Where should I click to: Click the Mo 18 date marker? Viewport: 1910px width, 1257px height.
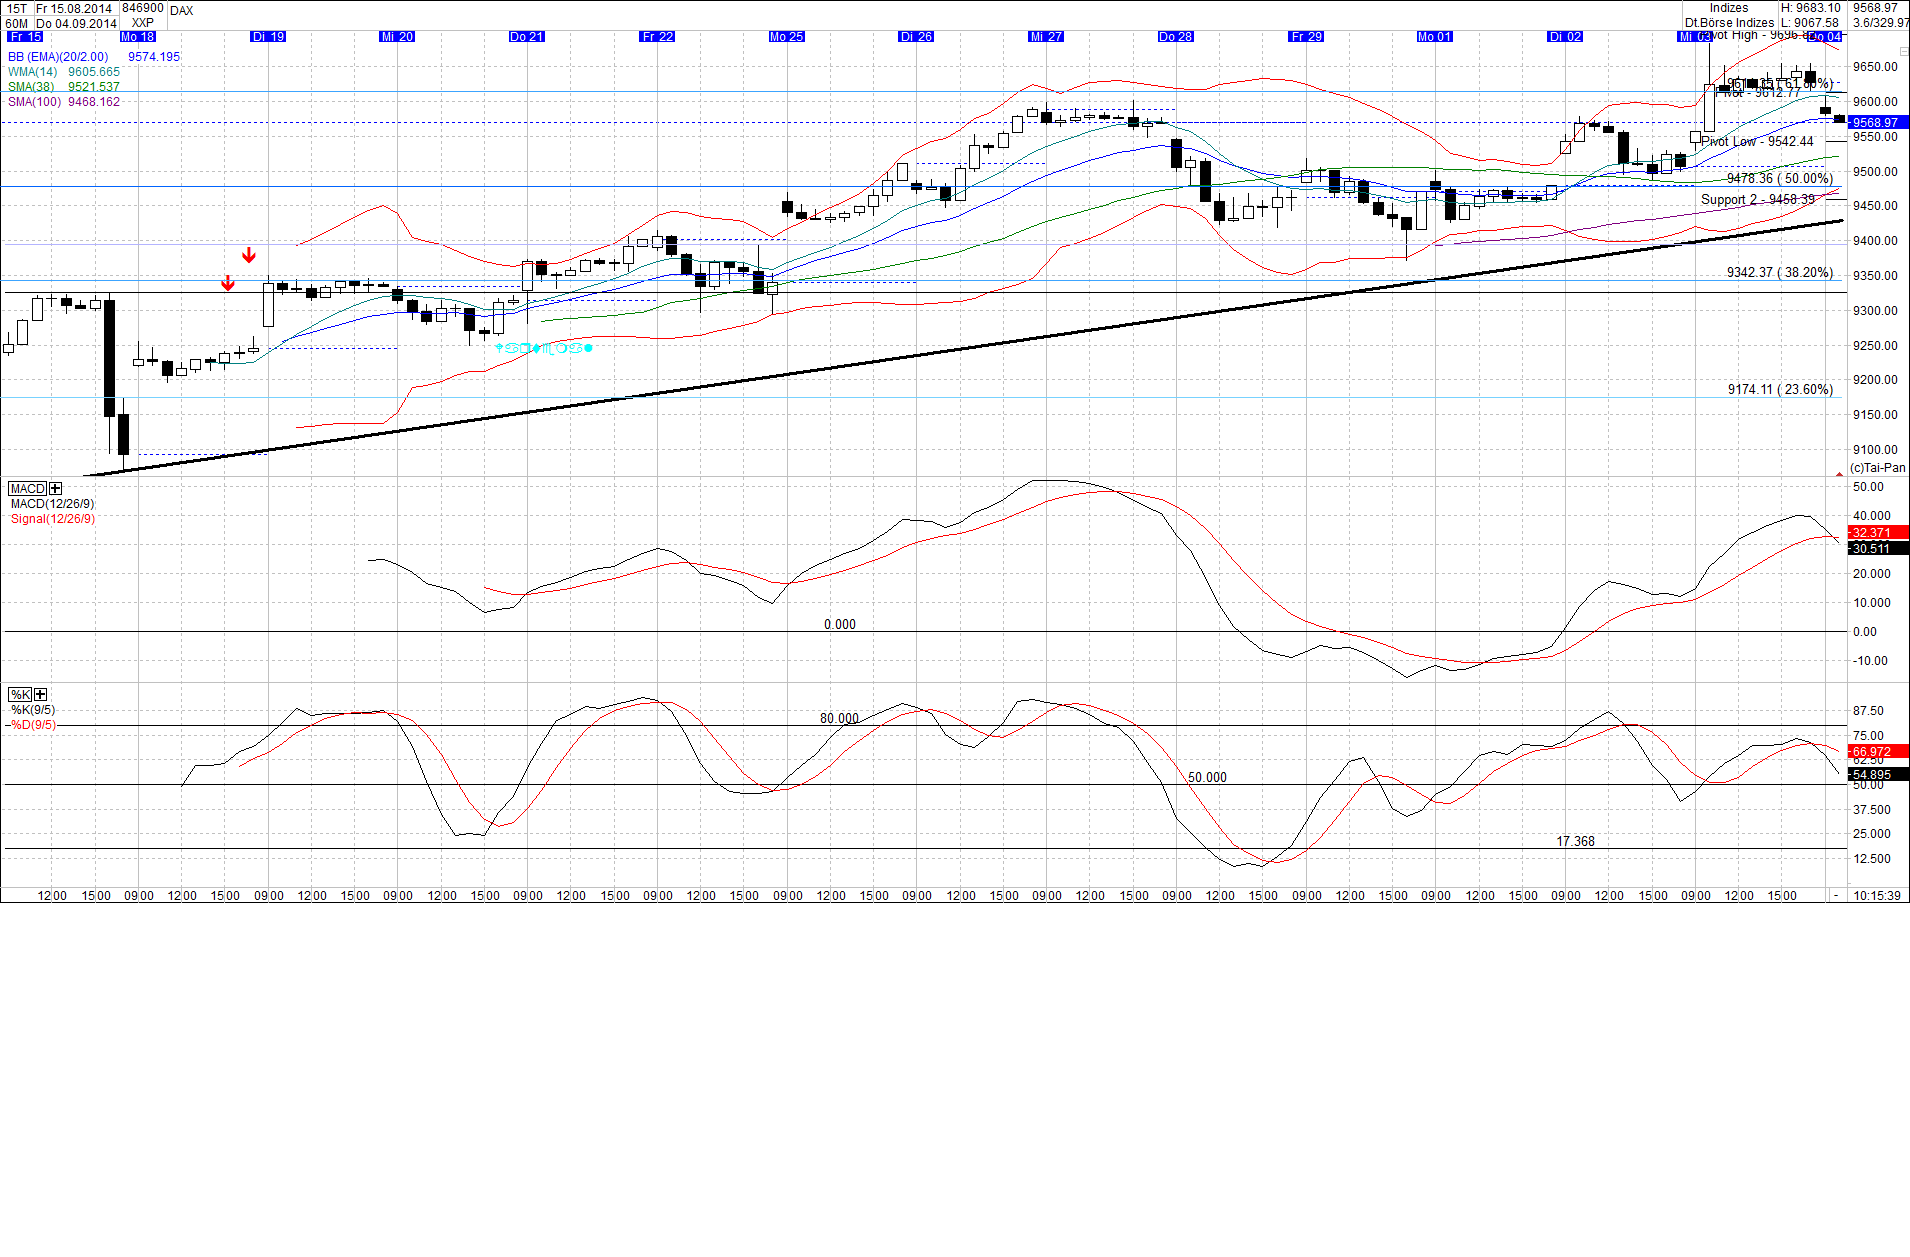137,37
